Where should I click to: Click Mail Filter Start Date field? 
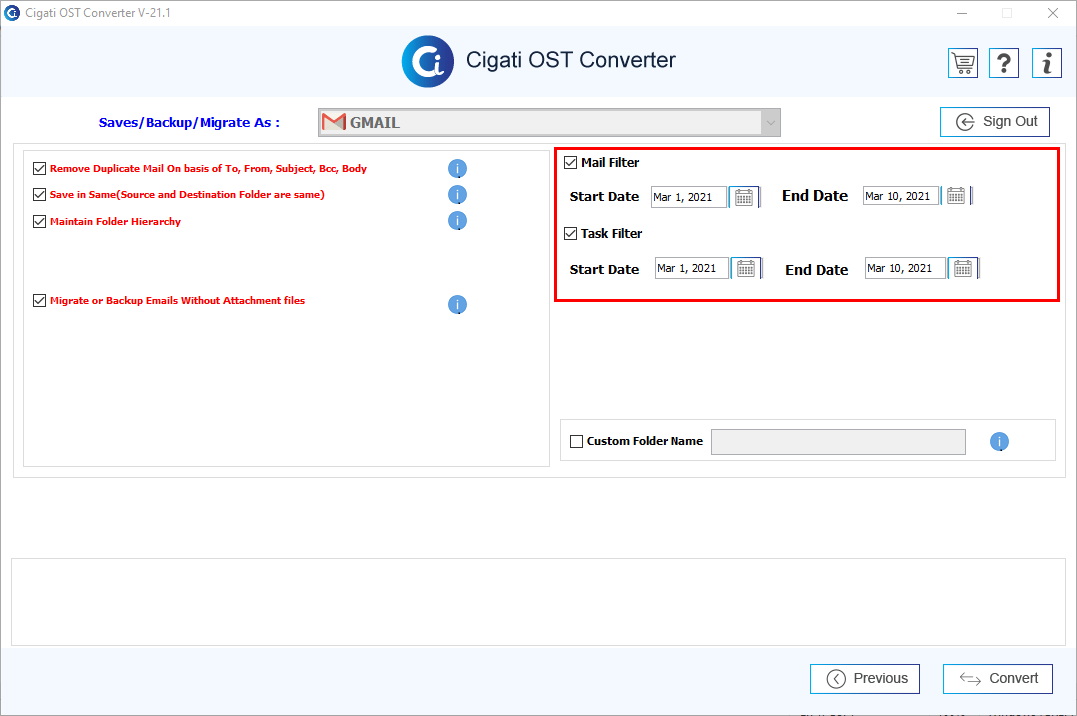tap(688, 197)
